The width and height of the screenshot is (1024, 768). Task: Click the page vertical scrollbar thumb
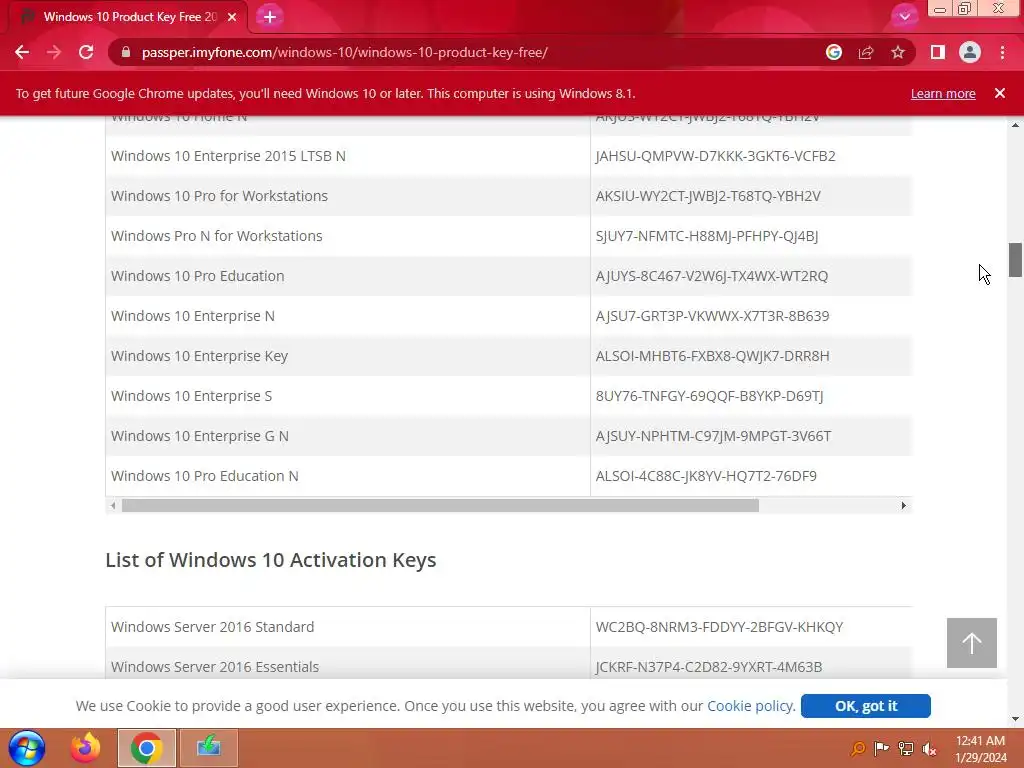(x=1015, y=260)
